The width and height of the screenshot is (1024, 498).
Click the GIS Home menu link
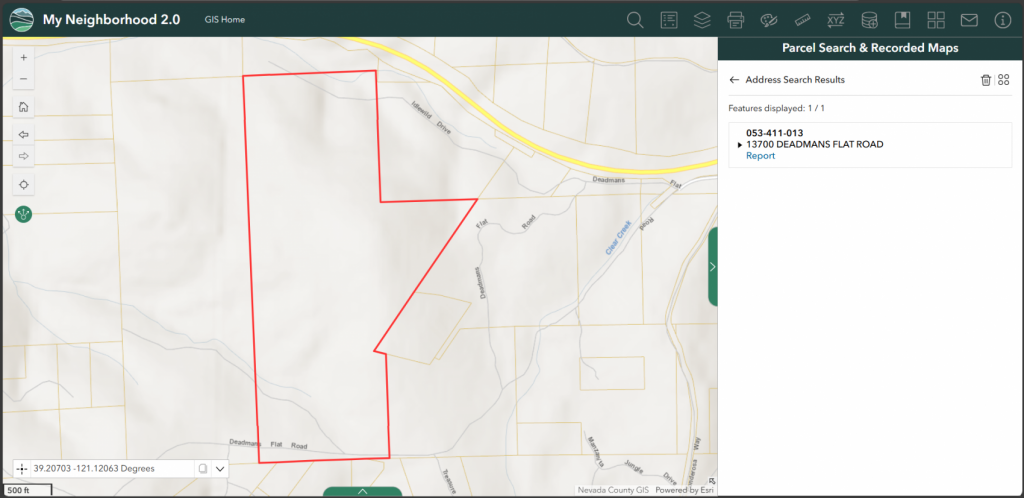[x=225, y=20]
